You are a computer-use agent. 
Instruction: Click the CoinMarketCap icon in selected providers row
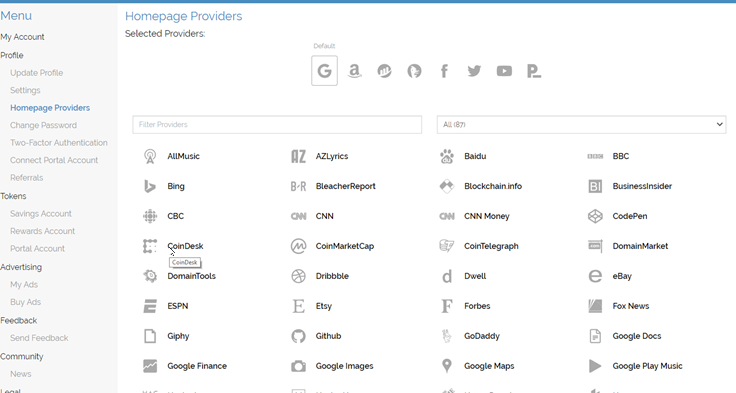(x=384, y=71)
